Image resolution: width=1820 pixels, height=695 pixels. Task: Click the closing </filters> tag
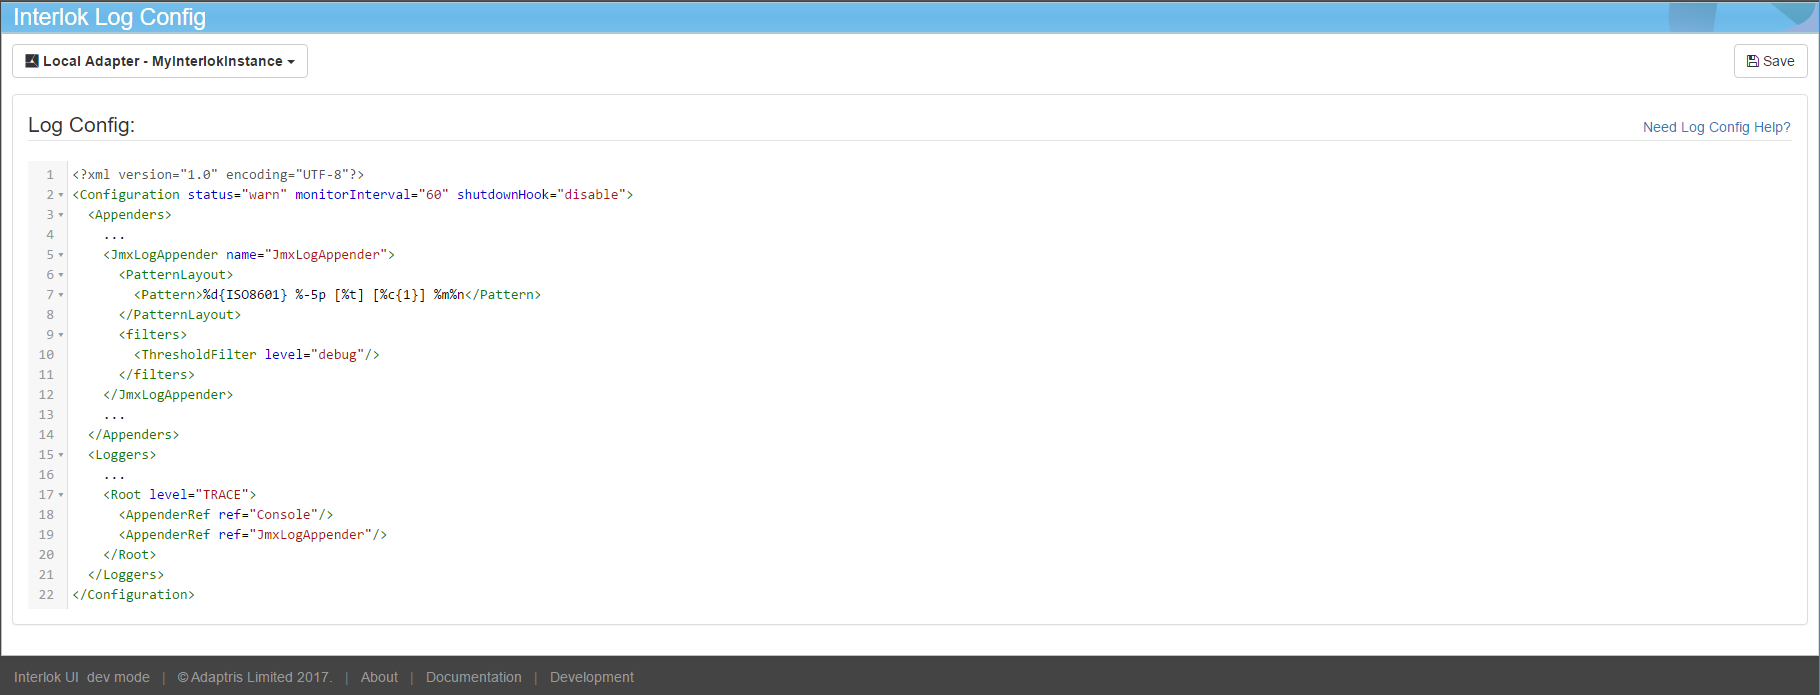(157, 374)
